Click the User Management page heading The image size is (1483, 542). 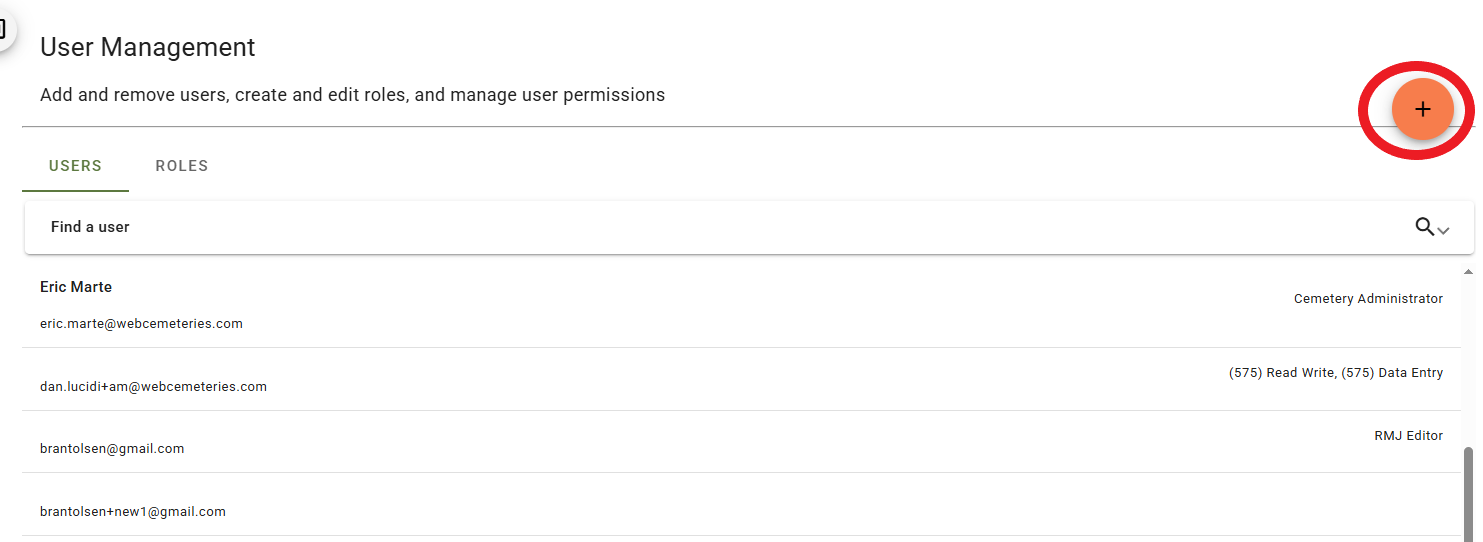coord(148,47)
